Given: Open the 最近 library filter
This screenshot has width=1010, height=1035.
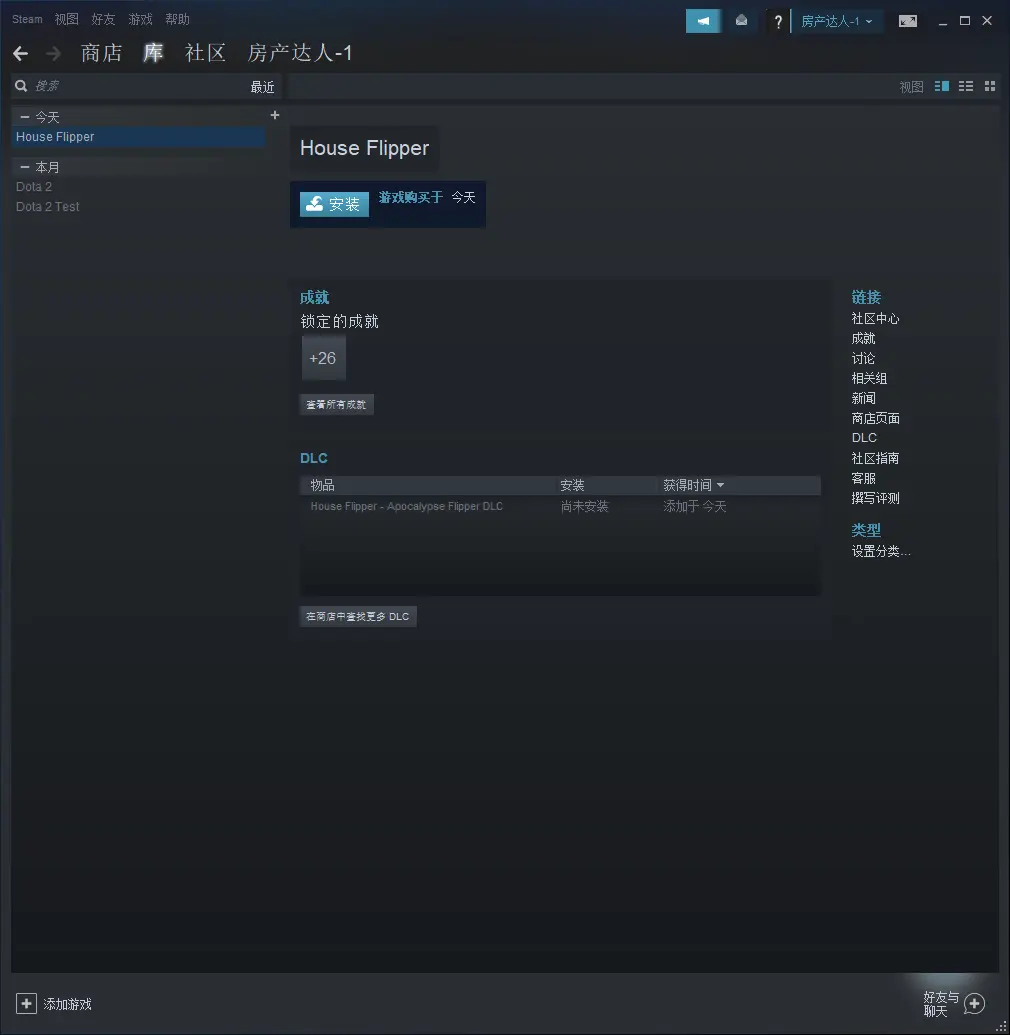Looking at the screenshot, I should pos(262,86).
